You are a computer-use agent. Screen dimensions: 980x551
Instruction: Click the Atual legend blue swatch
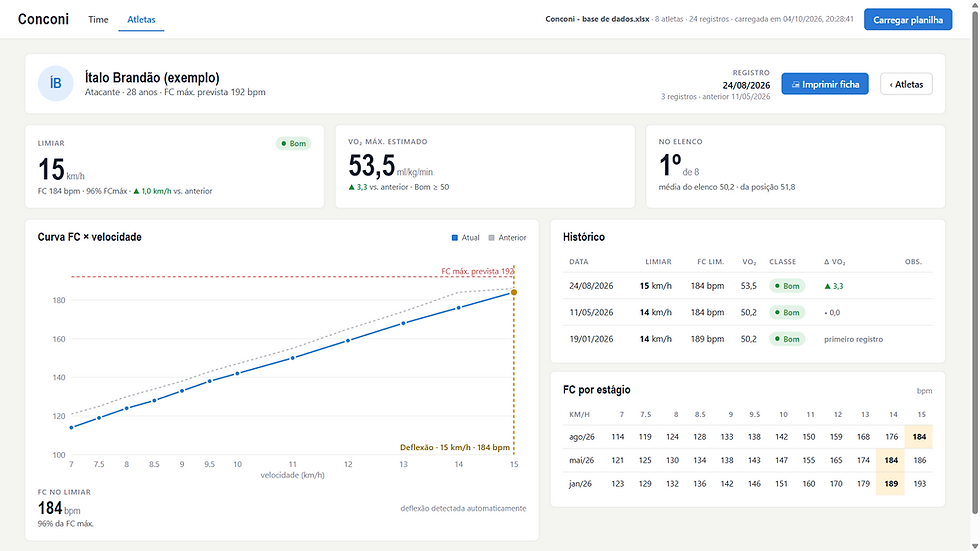tap(454, 237)
